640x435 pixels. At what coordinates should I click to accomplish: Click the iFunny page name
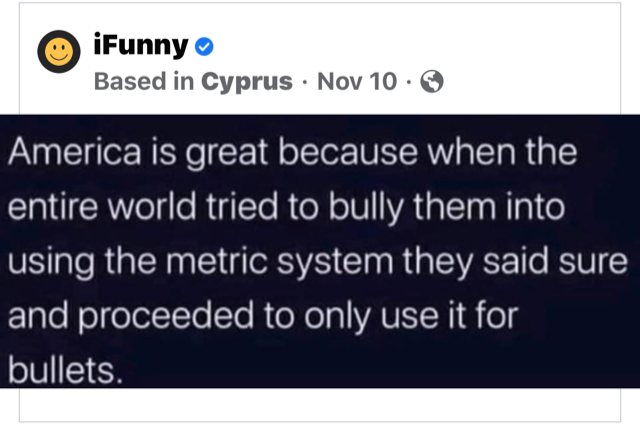click(x=141, y=44)
